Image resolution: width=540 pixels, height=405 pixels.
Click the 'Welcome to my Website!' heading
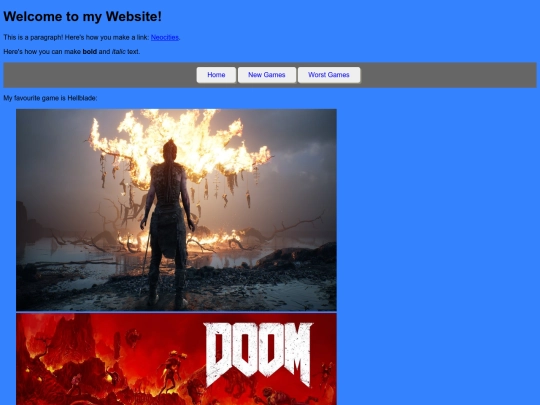tap(82, 17)
